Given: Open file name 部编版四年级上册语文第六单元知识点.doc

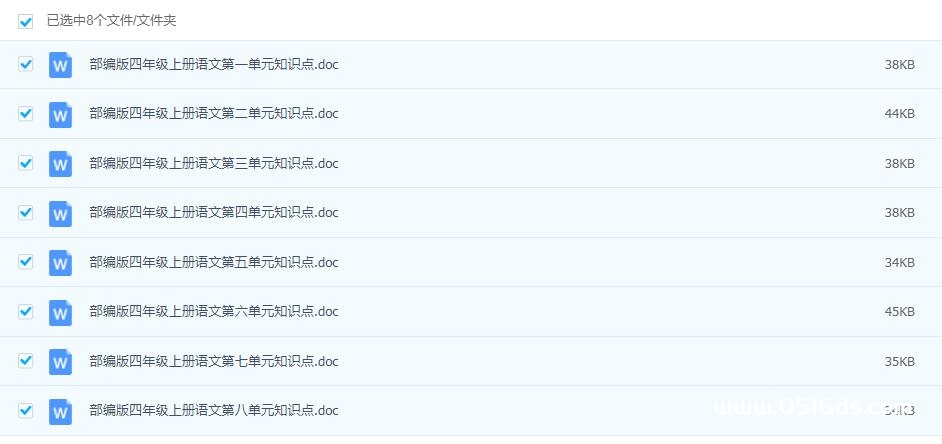Looking at the screenshot, I should 214,311.
